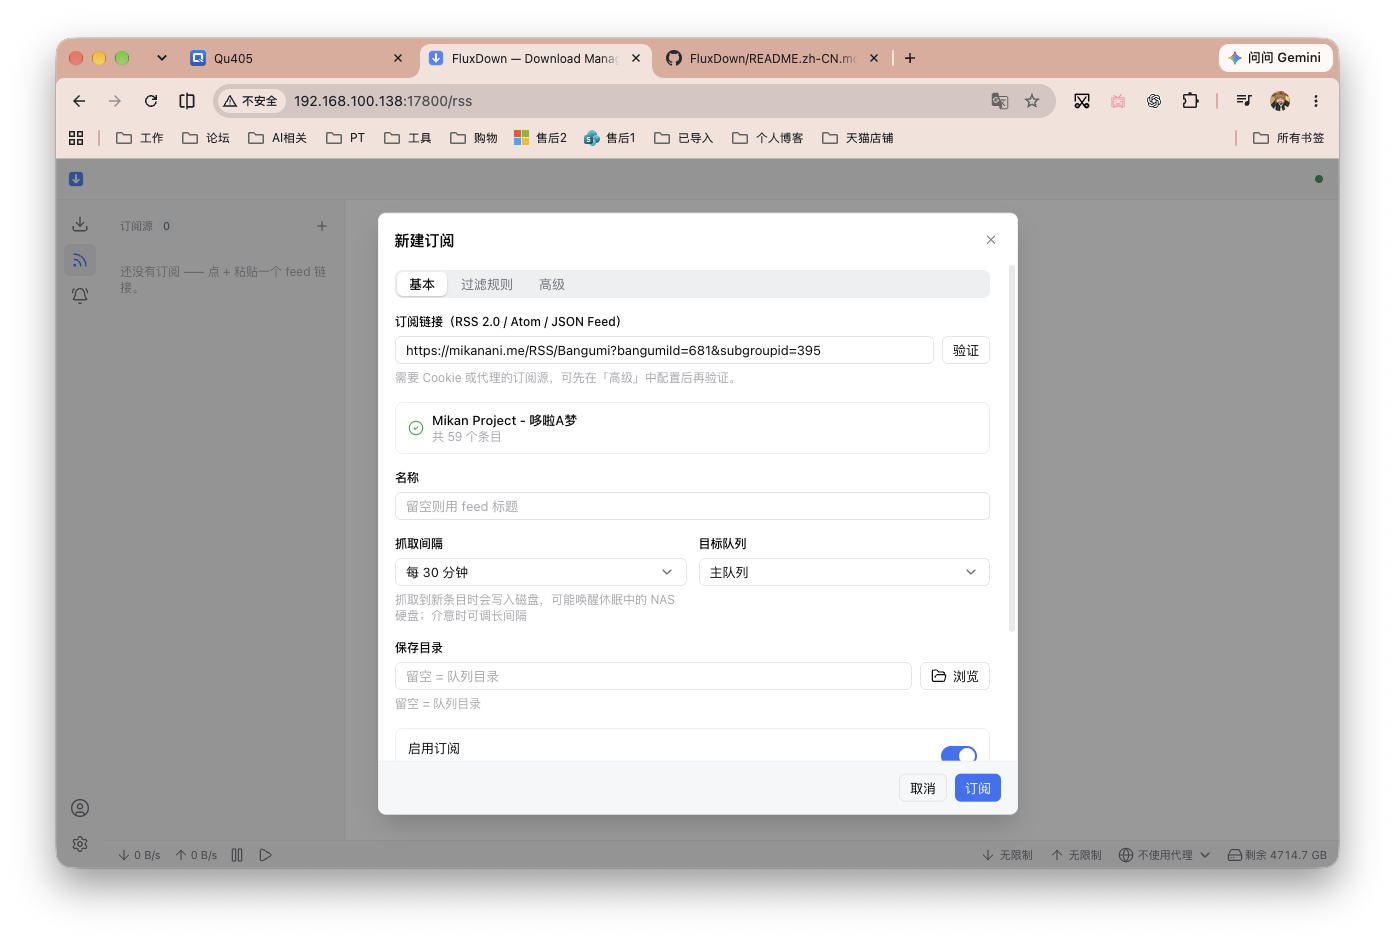
Task: Open the ChatGPT extension icon
Action: (1154, 101)
